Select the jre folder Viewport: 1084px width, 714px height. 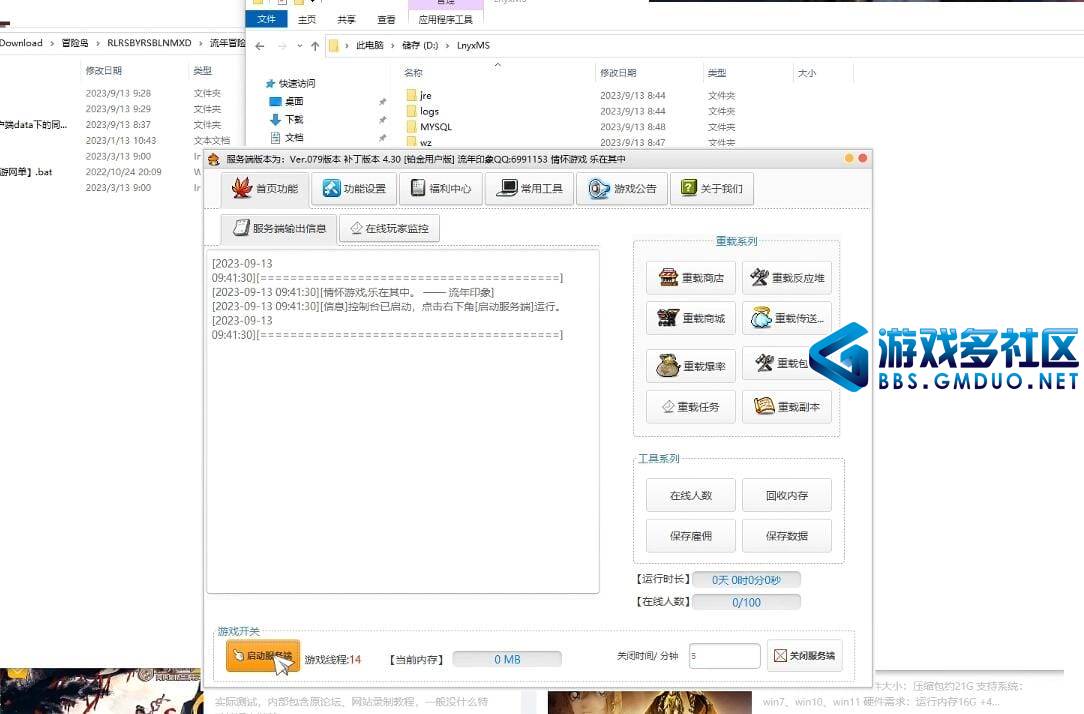click(x=425, y=95)
